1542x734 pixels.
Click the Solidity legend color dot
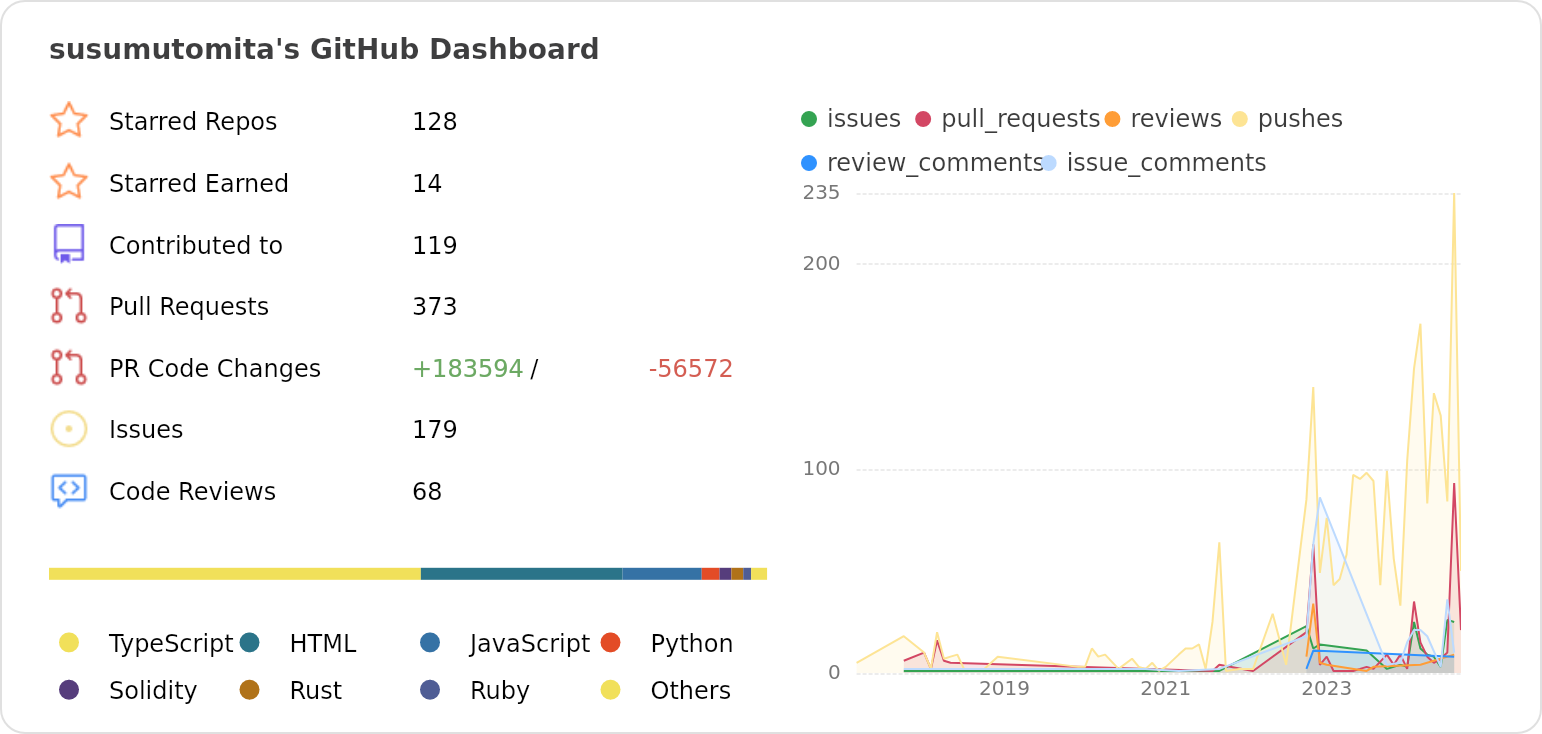[69, 689]
